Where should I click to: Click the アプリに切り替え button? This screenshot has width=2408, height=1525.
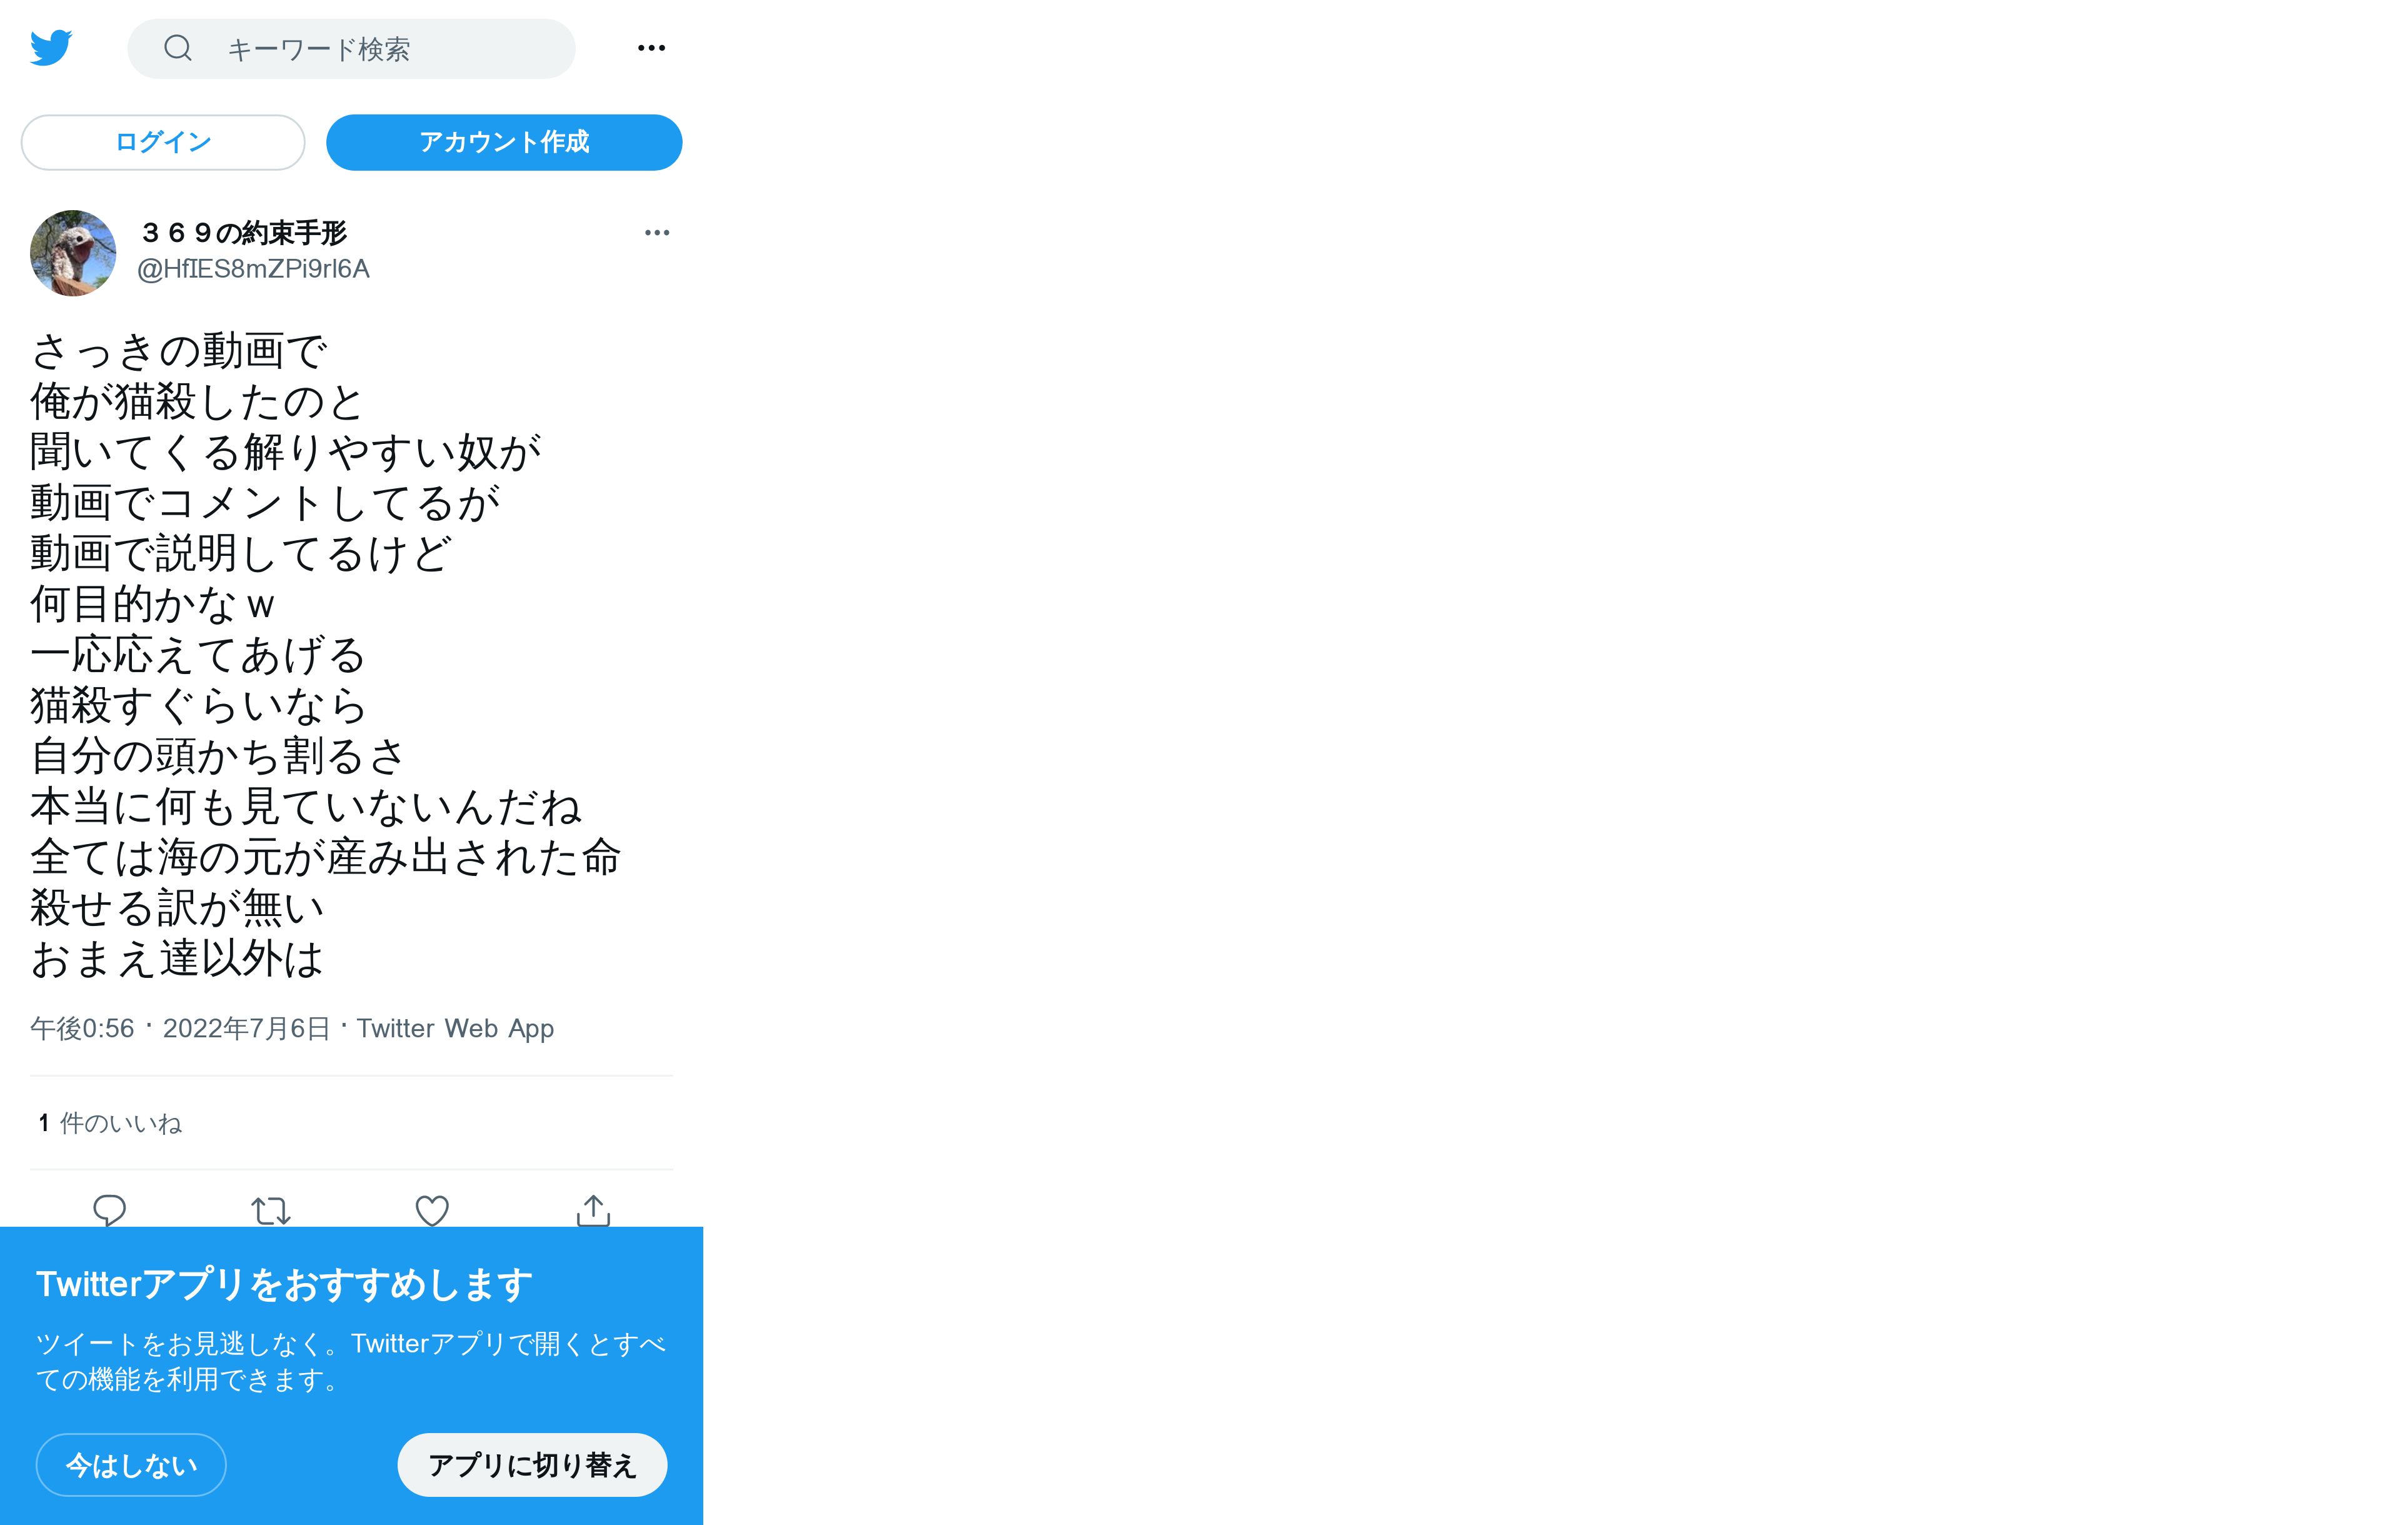(x=532, y=1465)
